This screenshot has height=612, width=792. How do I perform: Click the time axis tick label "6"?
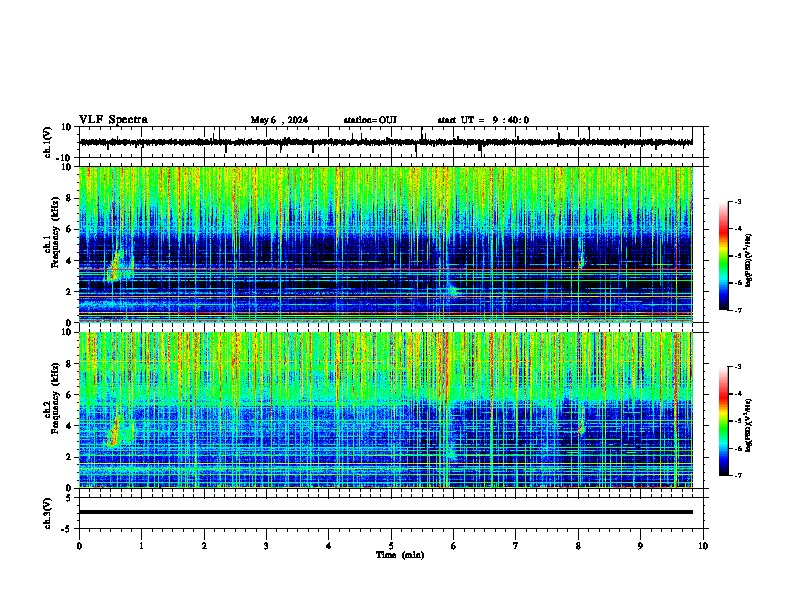click(x=453, y=546)
